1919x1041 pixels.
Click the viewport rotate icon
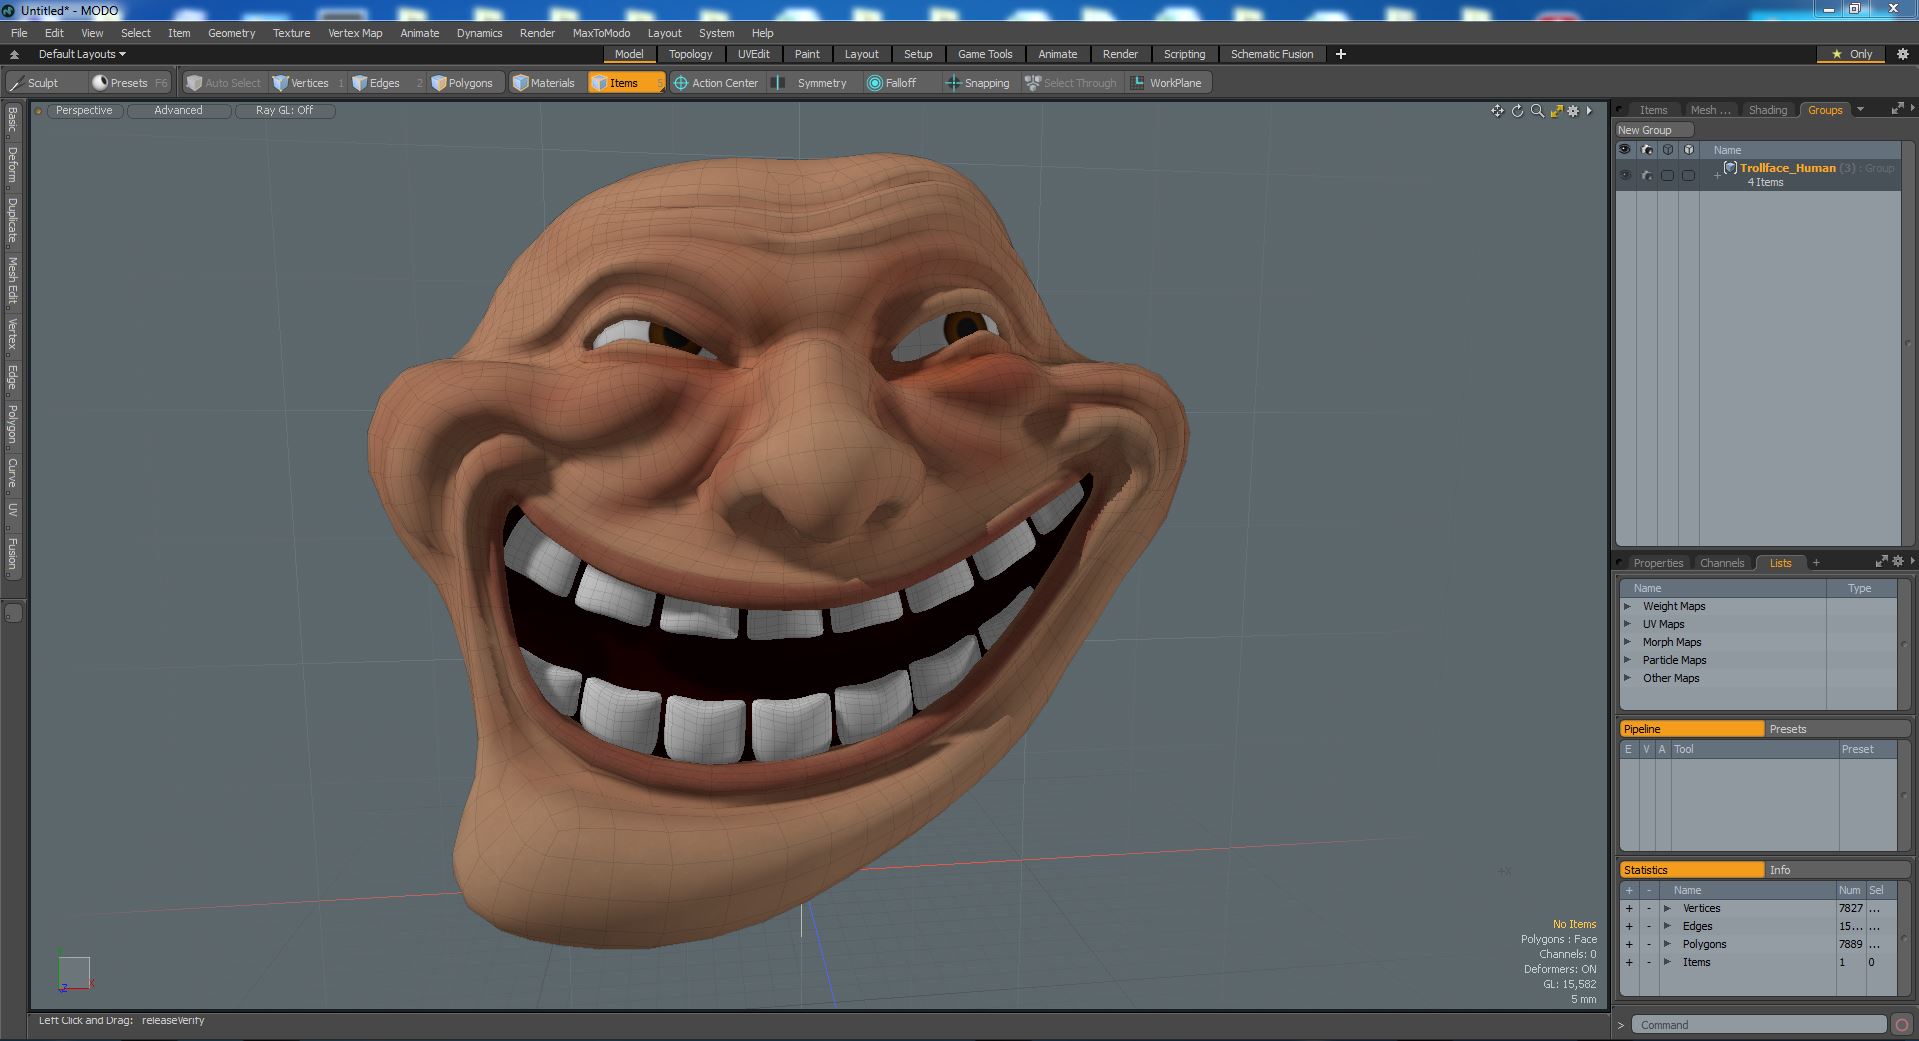click(1517, 111)
